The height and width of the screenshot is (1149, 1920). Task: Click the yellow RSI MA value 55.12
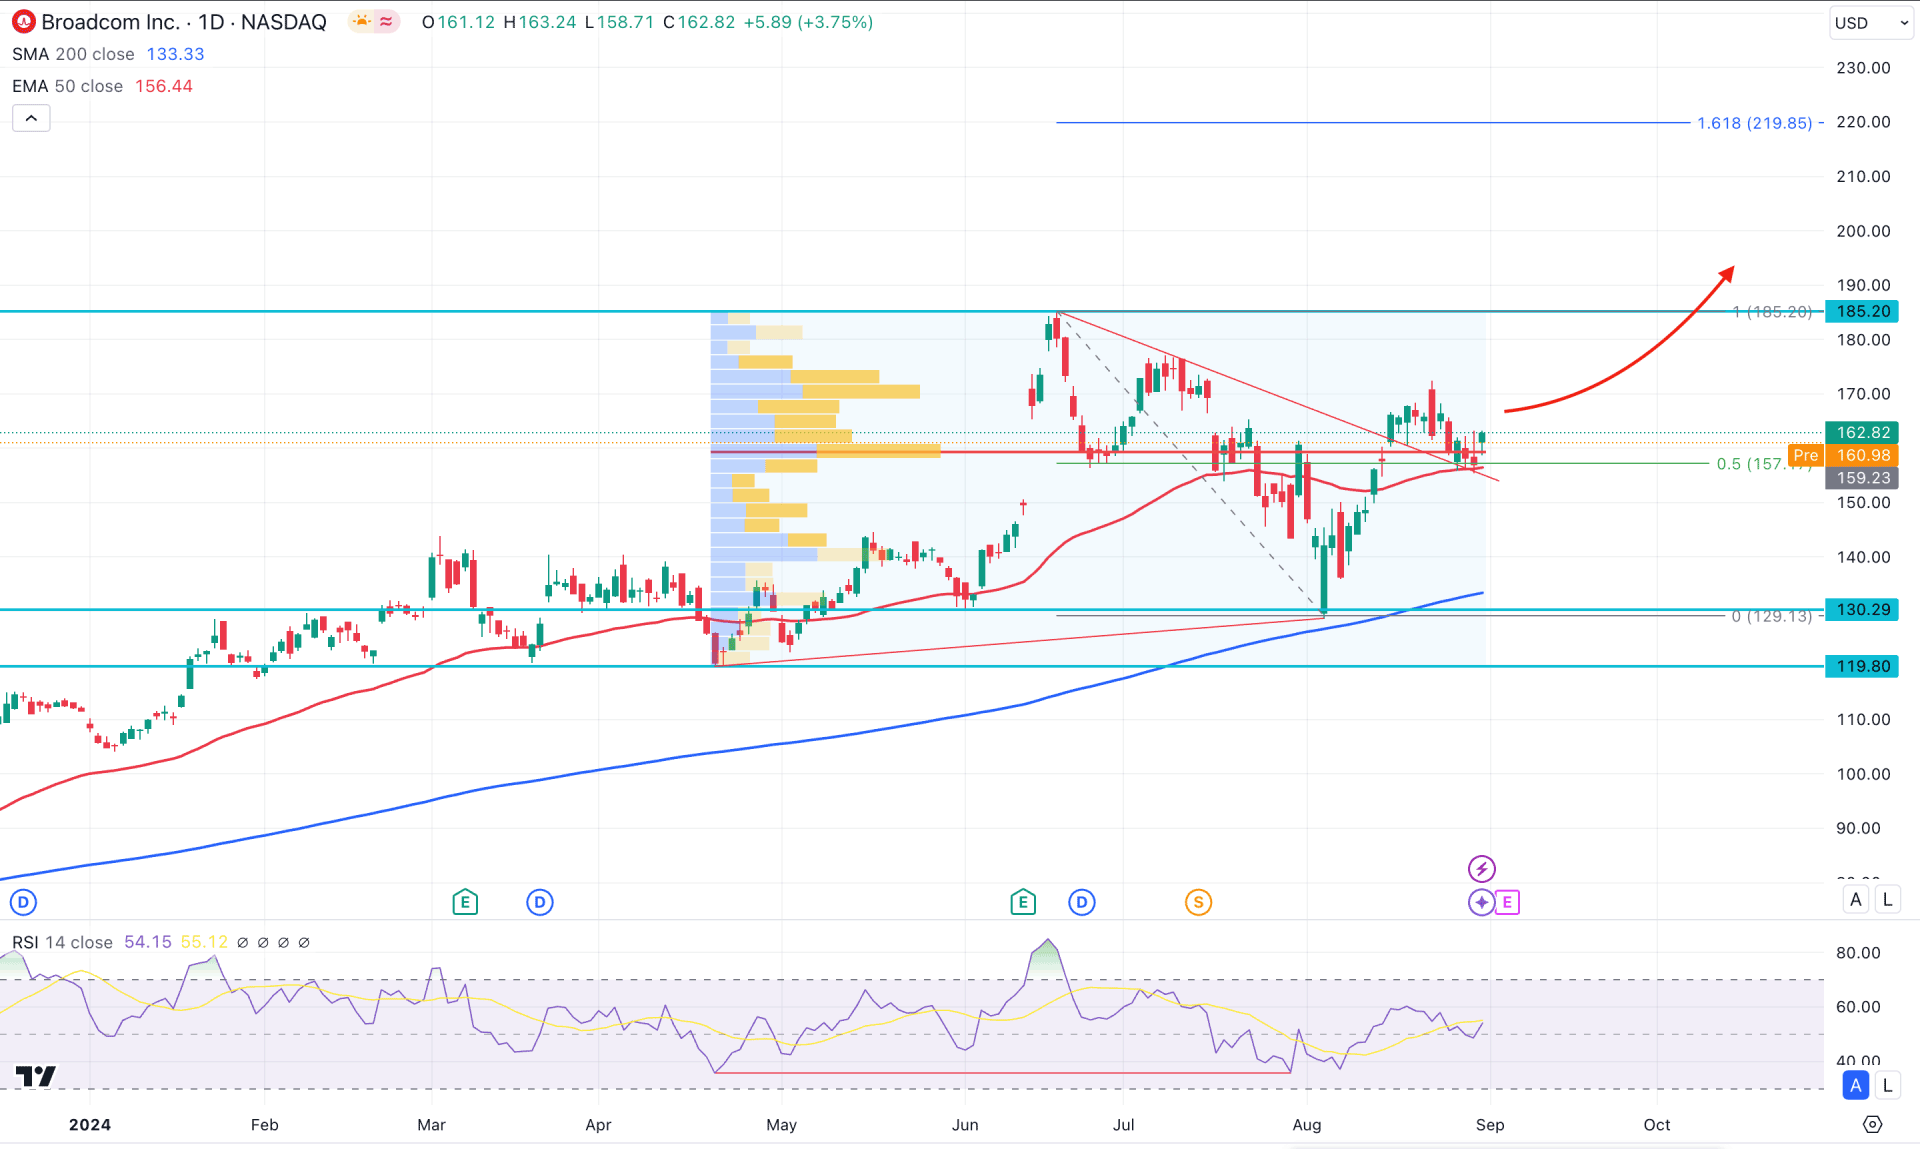pyautogui.click(x=204, y=942)
